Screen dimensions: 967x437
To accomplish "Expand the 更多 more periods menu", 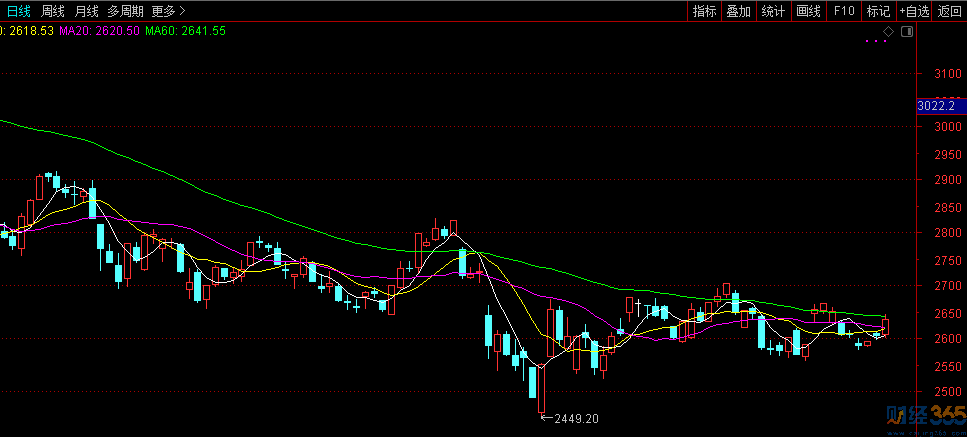I will (168, 11).
